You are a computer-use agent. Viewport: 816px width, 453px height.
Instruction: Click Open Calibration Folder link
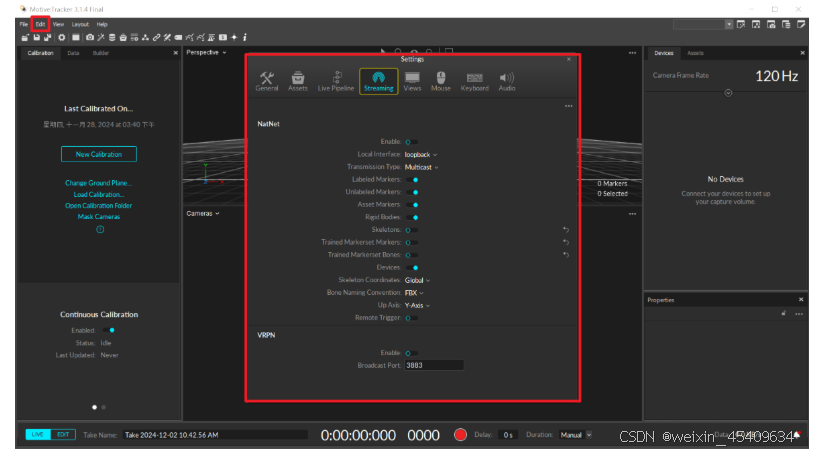pyautogui.click(x=98, y=206)
